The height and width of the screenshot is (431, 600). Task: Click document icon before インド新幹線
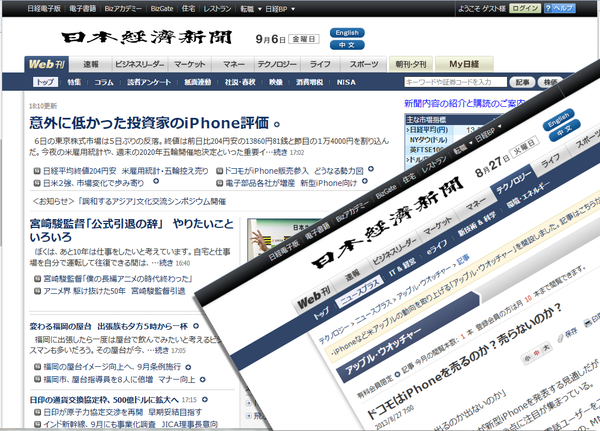tap(37, 424)
